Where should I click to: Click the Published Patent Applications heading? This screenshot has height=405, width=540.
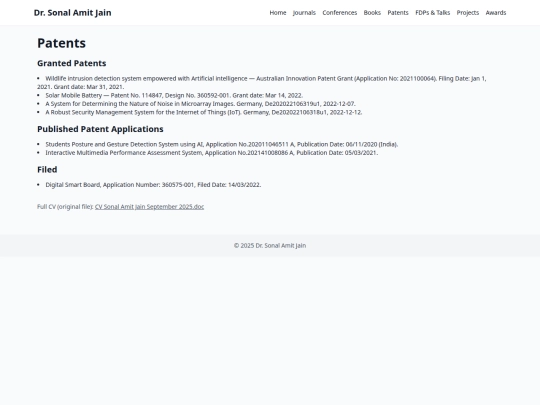pos(100,129)
